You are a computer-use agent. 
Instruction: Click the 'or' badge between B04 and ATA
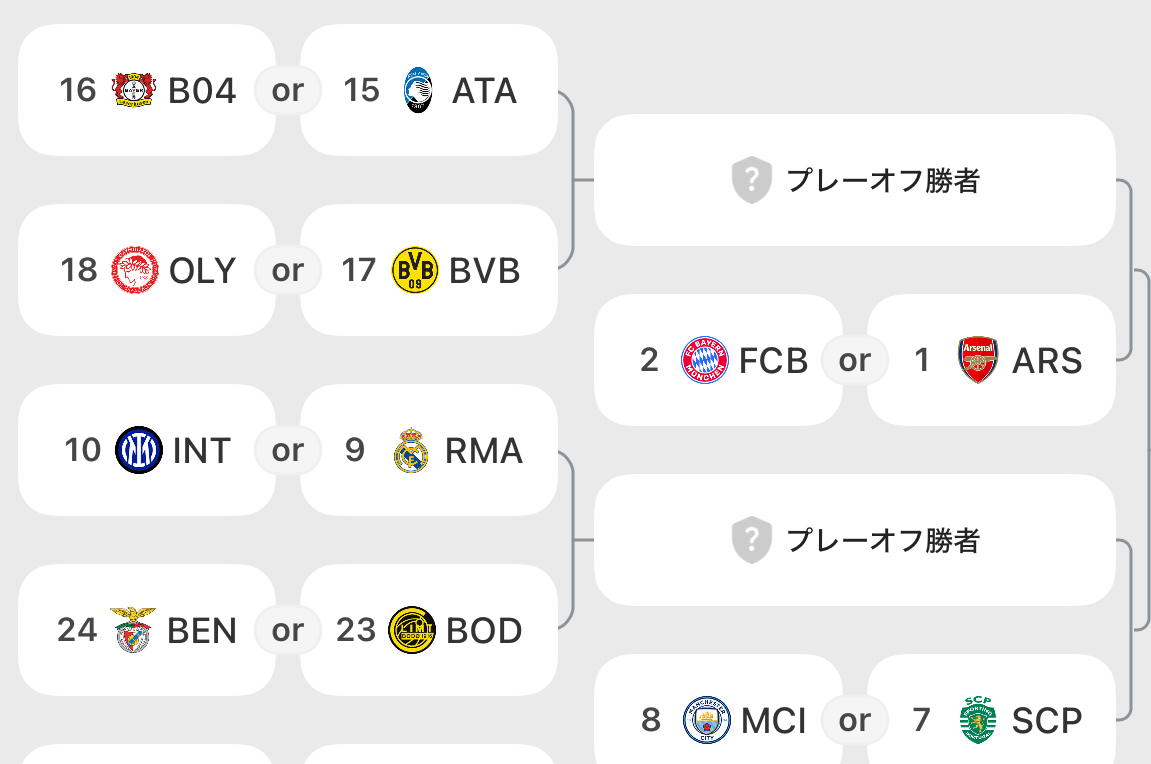click(288, 90)
